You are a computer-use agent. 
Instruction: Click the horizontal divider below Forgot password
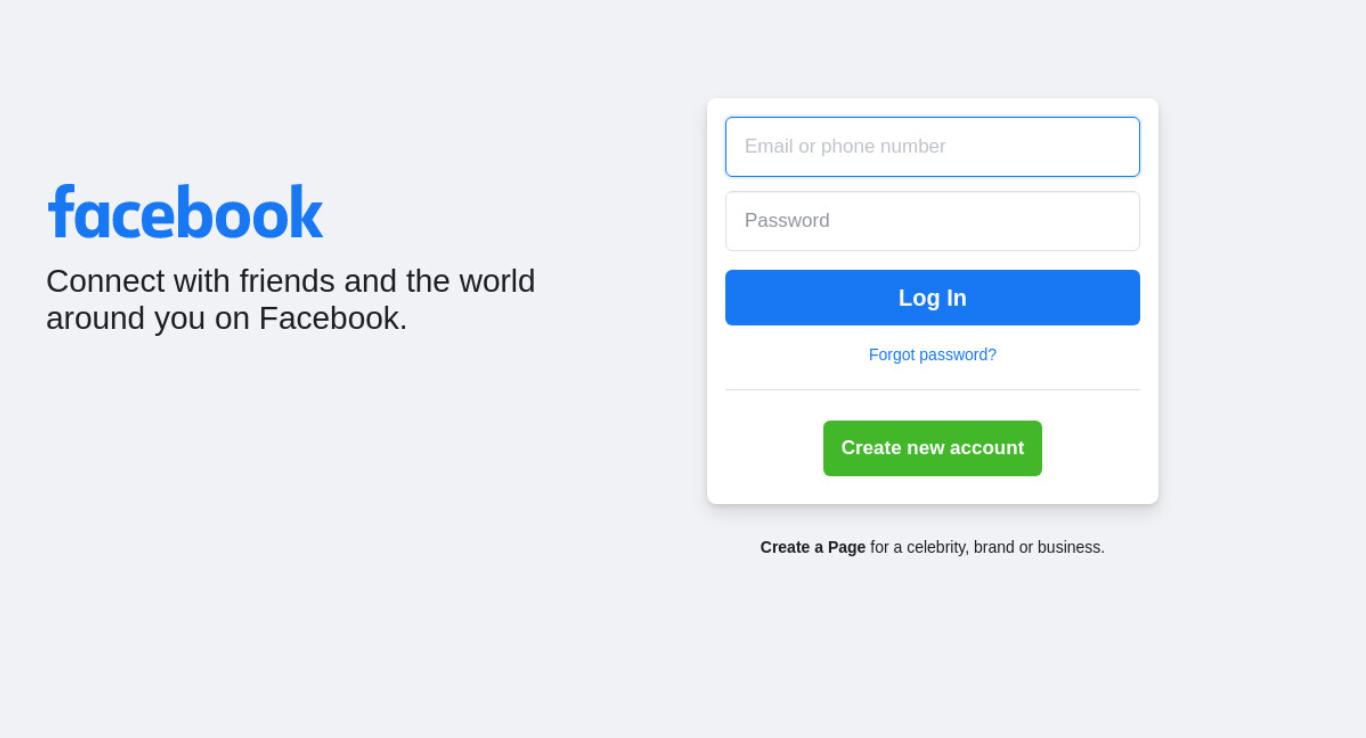pos(932,389)
